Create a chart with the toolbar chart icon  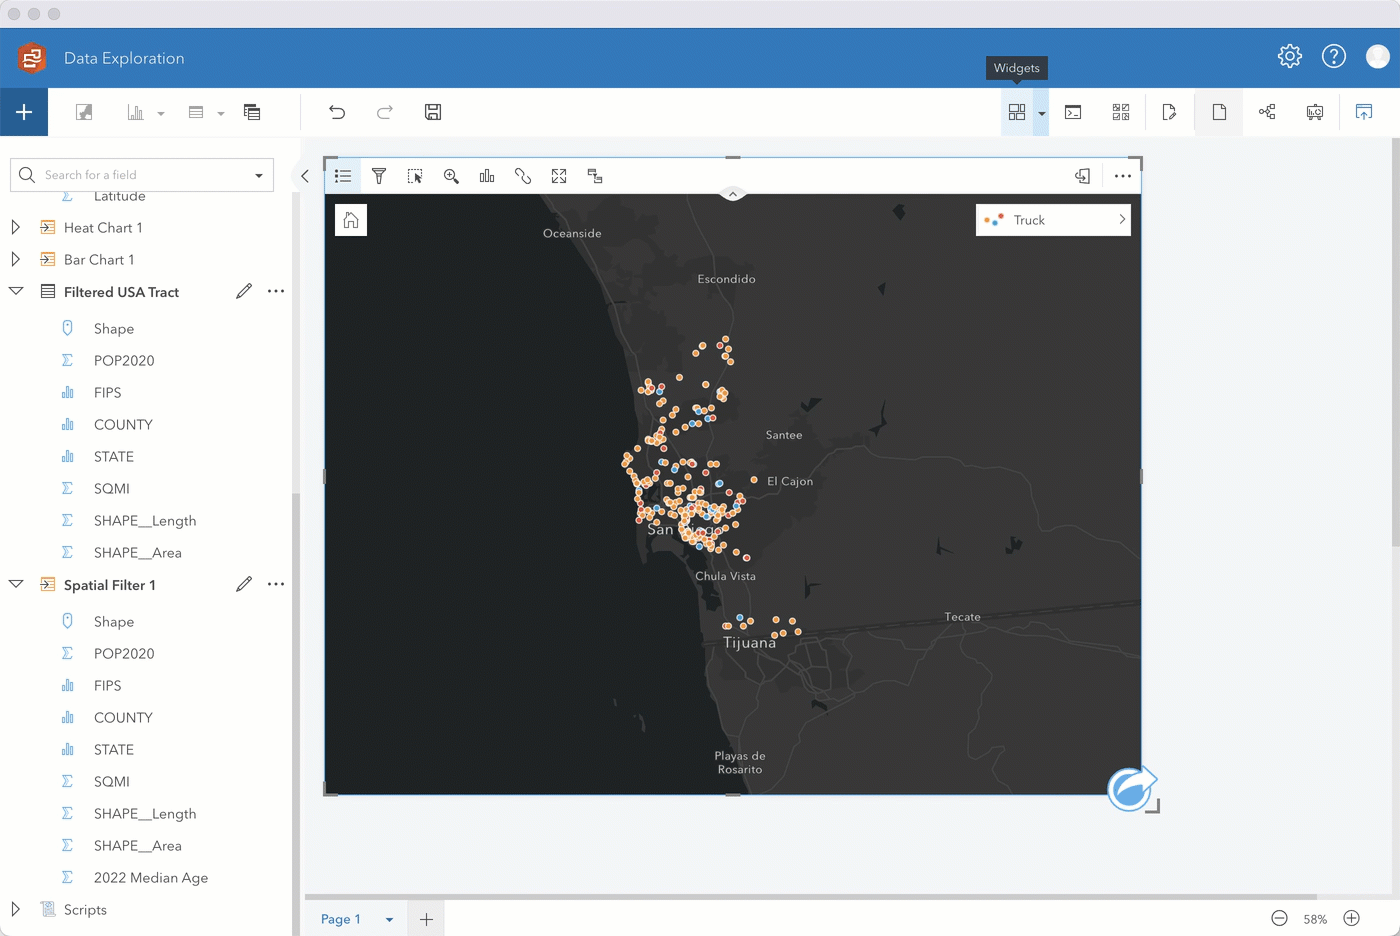pyautogui.click(x=135, y=112)
